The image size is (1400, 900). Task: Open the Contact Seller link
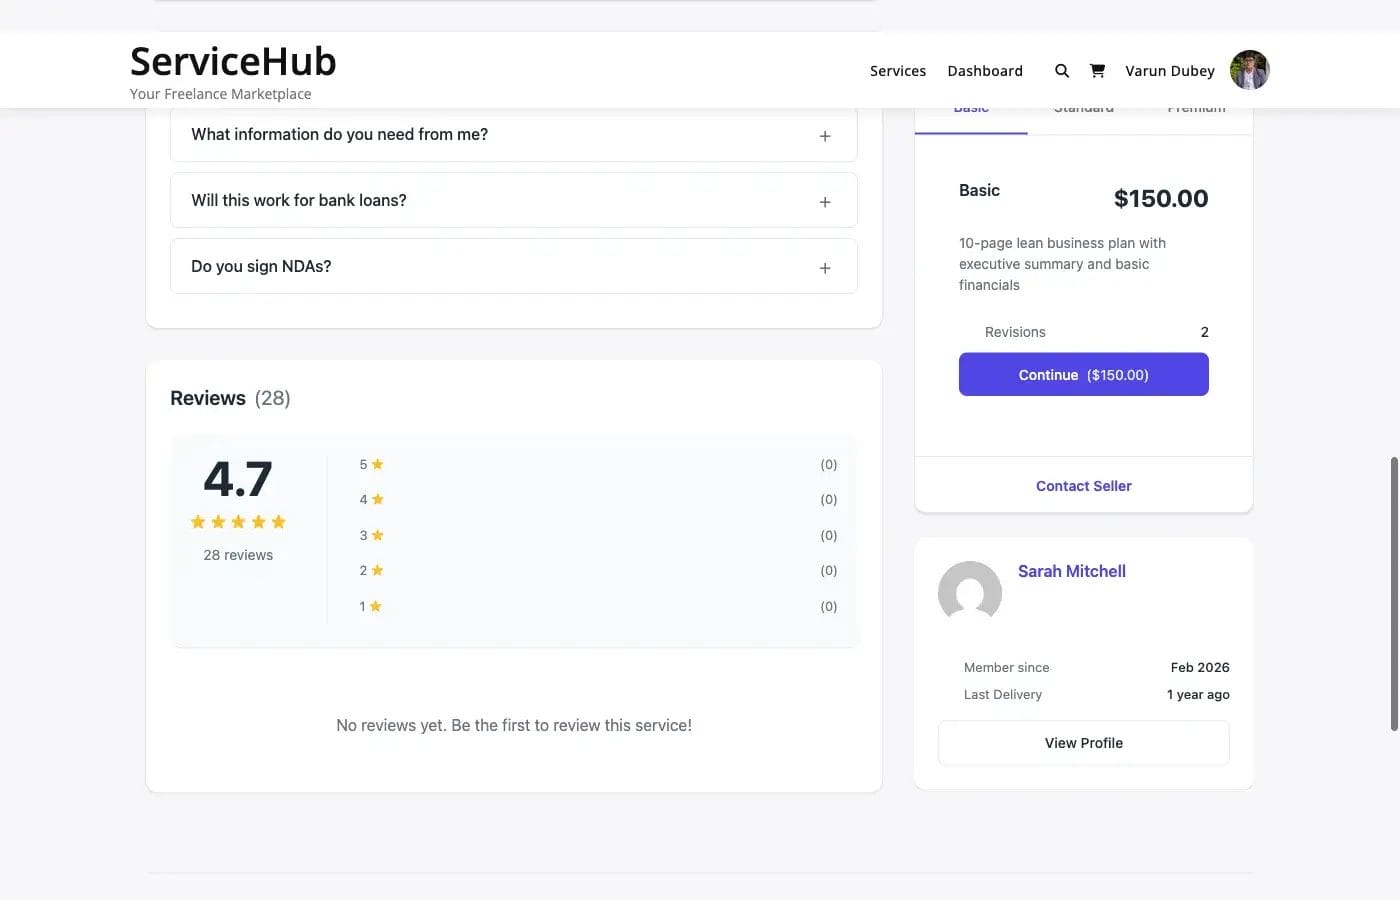[x=1083, y=485]
